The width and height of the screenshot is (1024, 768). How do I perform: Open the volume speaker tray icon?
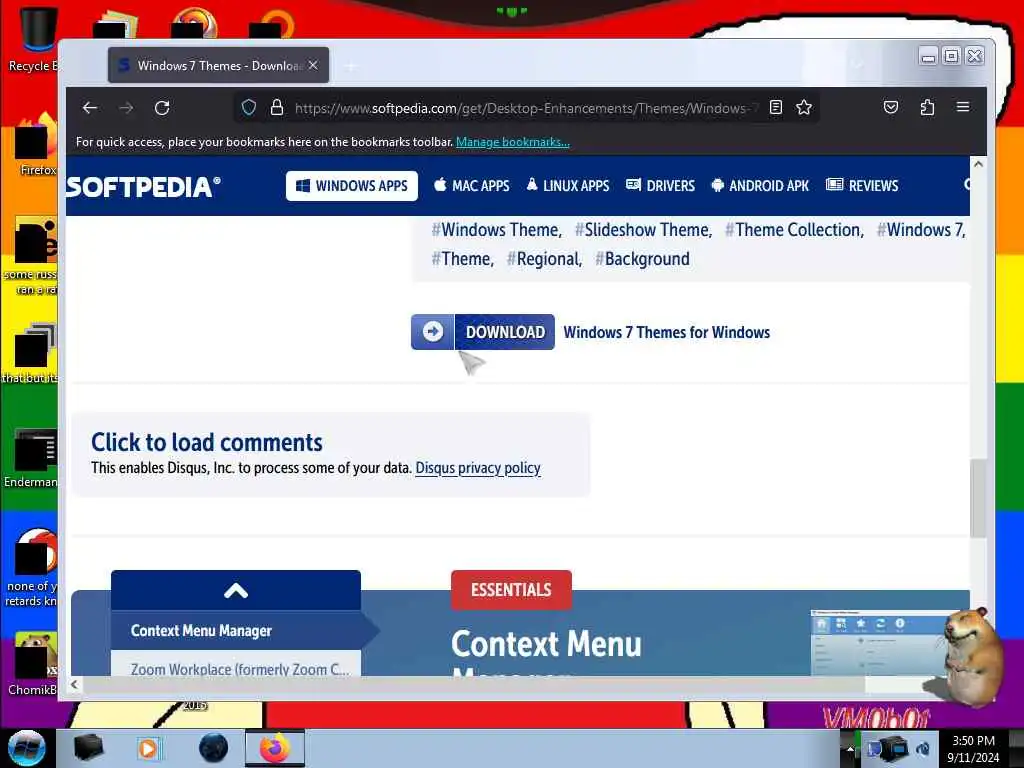pyautogui.click(x=923, y=749)
